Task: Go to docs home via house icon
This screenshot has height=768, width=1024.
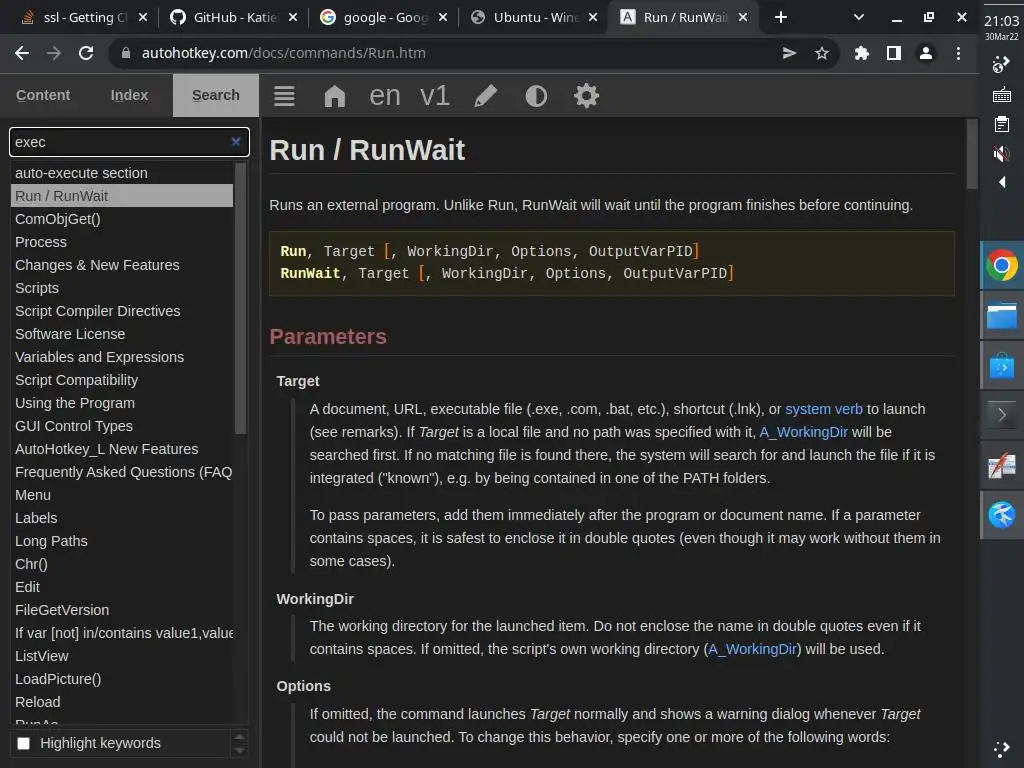Action: (334, 96)
